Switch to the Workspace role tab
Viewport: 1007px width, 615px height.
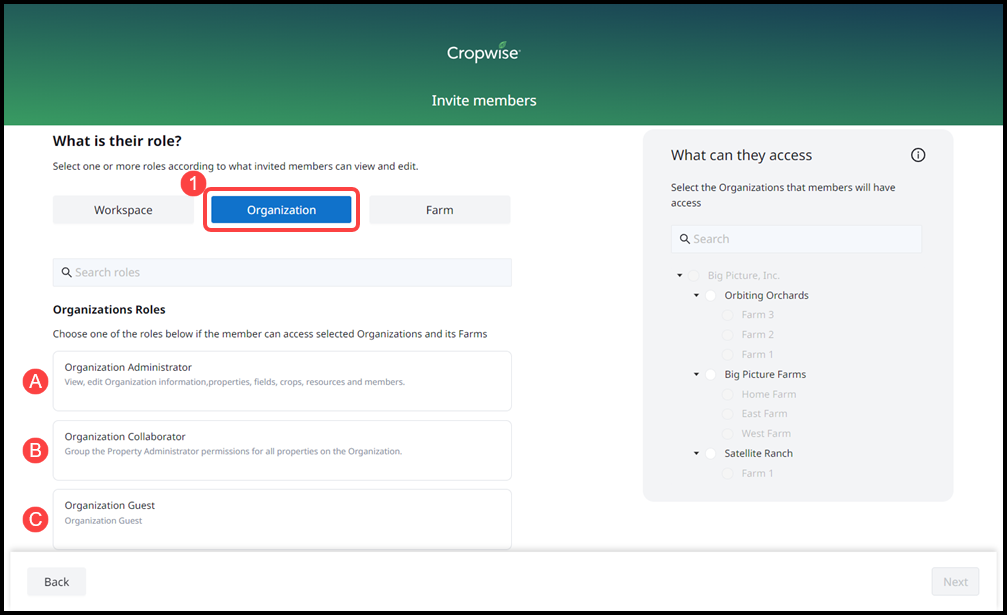pos(123,210)
